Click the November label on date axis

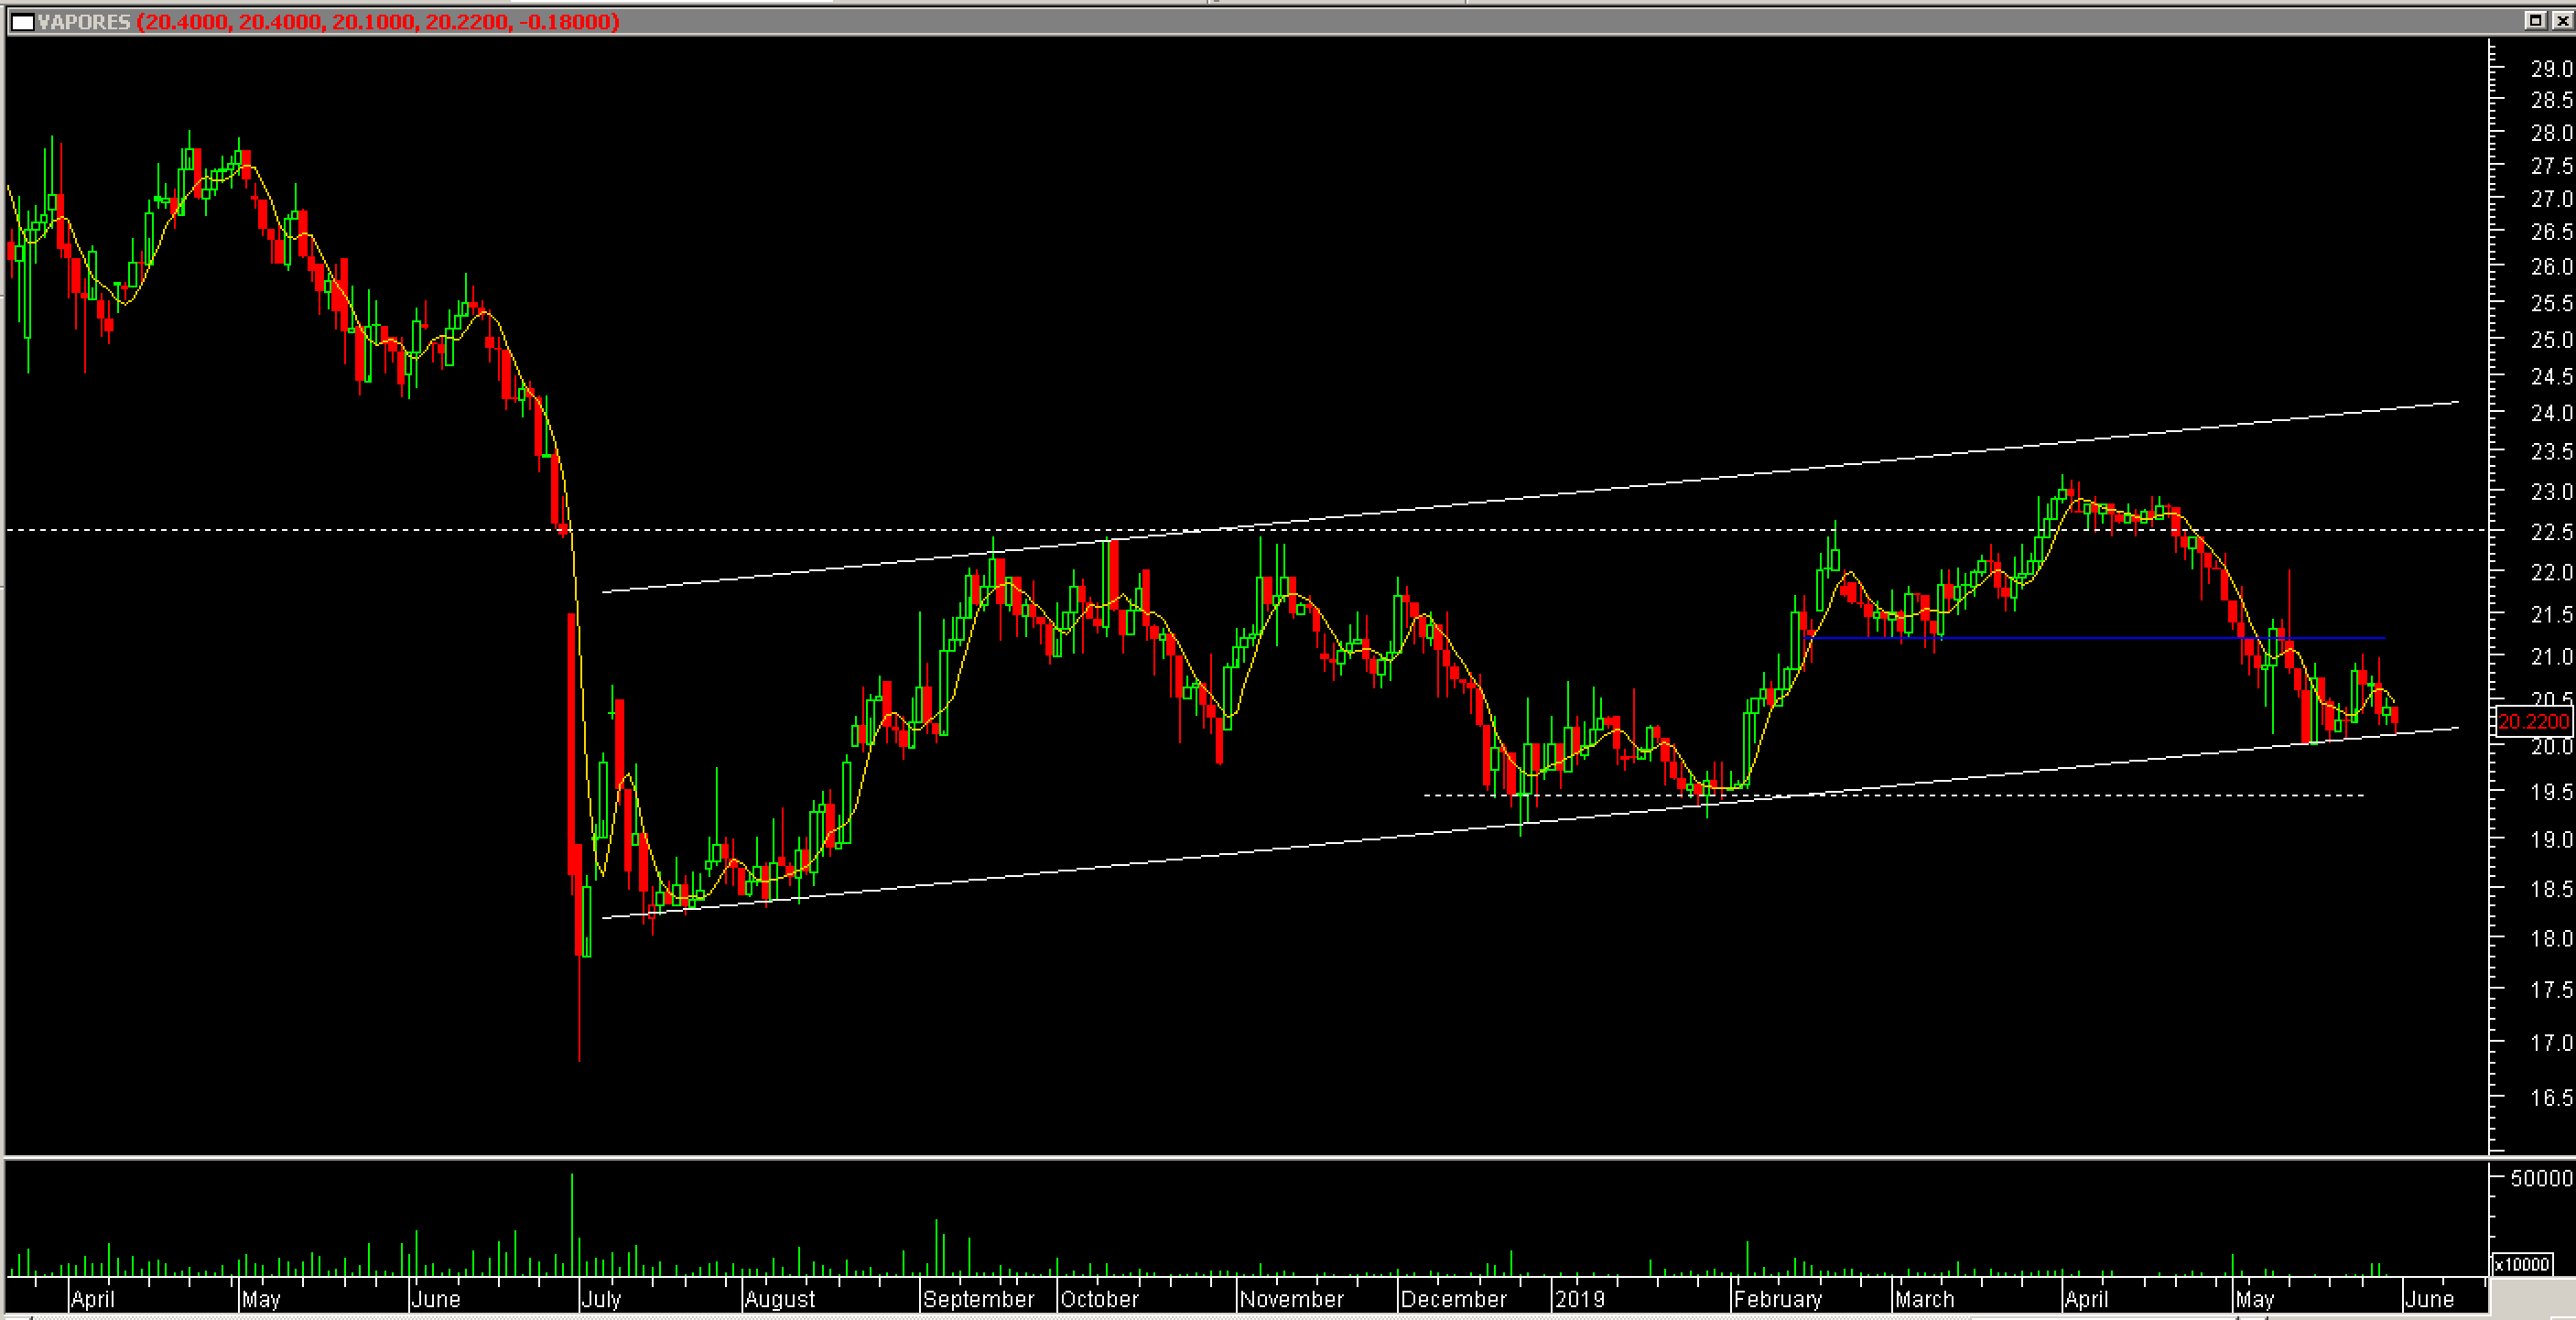click(x=1291, y=1299)
